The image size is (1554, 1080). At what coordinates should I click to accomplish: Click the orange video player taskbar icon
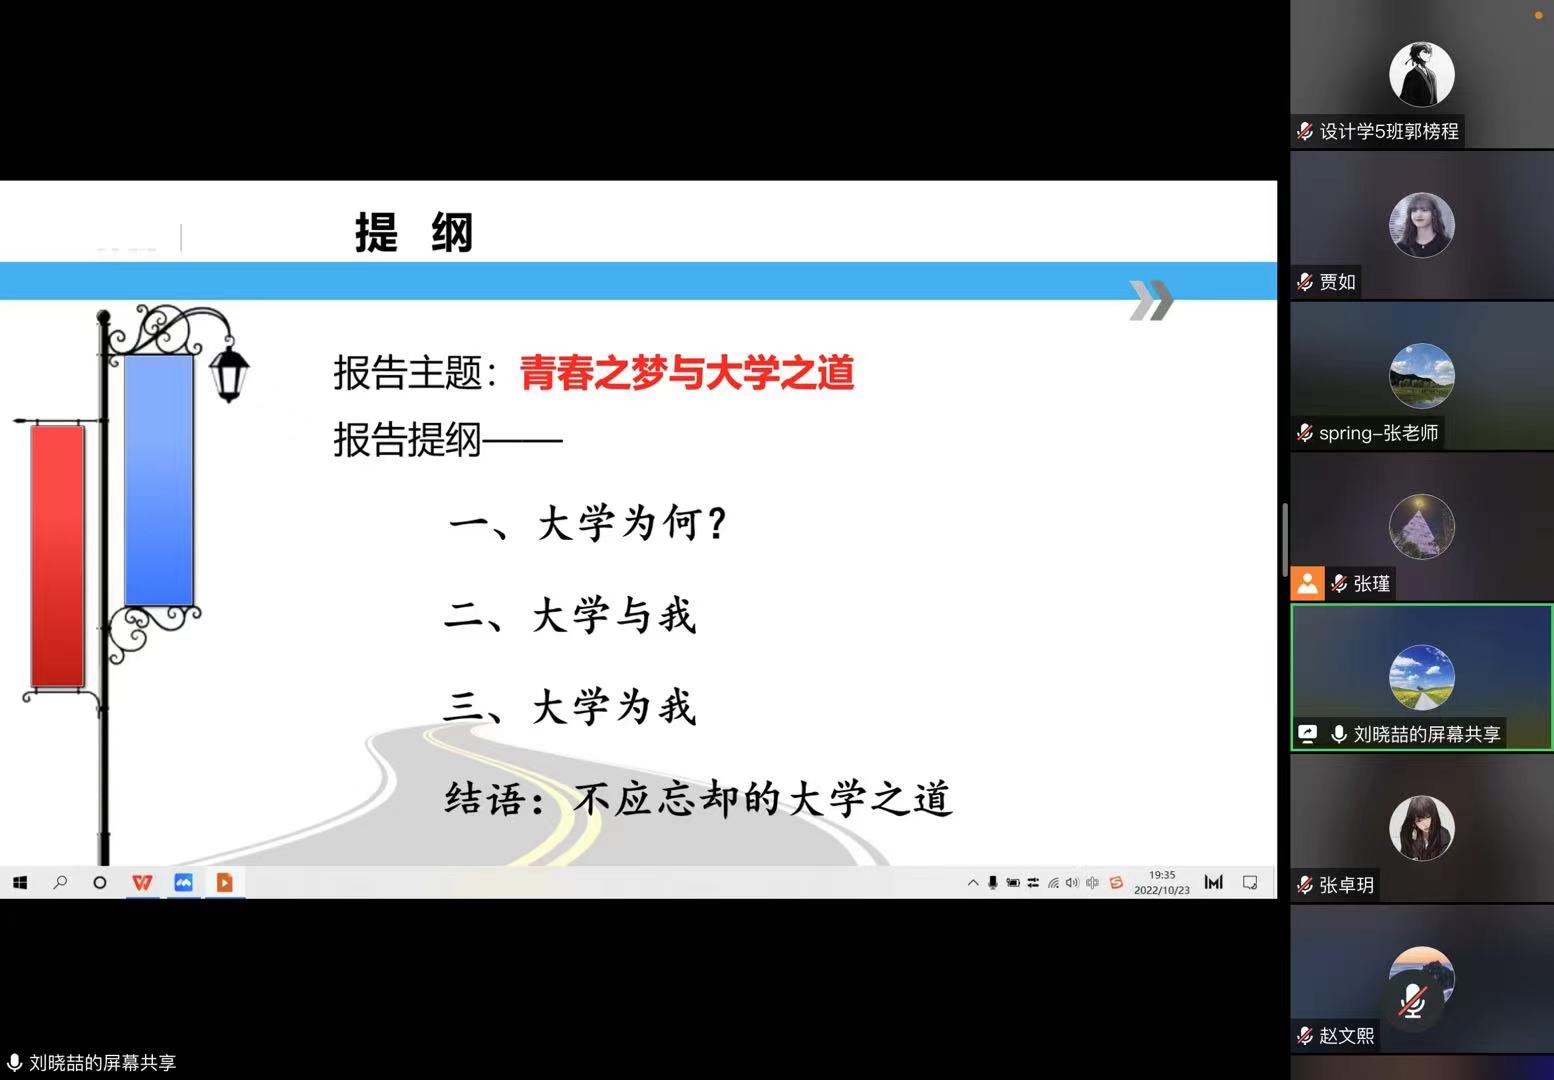(x=224, y=882)
